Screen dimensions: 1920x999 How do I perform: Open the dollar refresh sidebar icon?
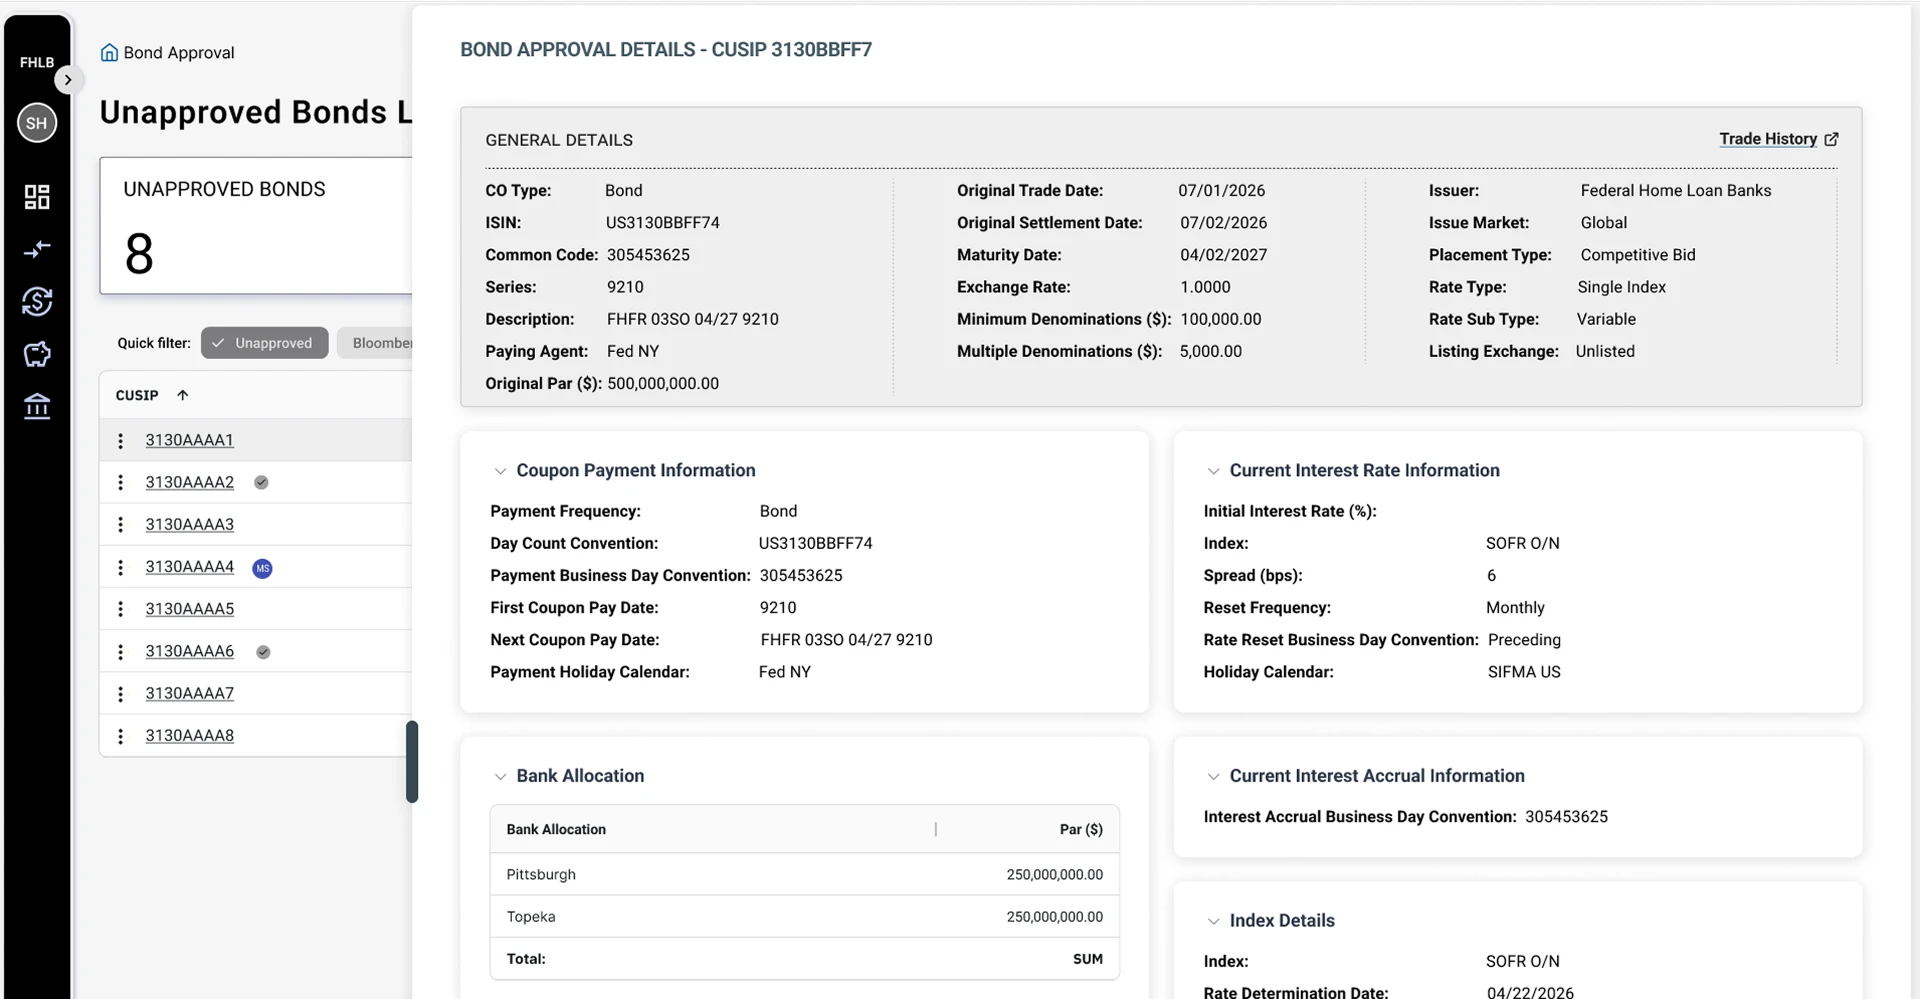pyautogui.click(x=37, y=301)
